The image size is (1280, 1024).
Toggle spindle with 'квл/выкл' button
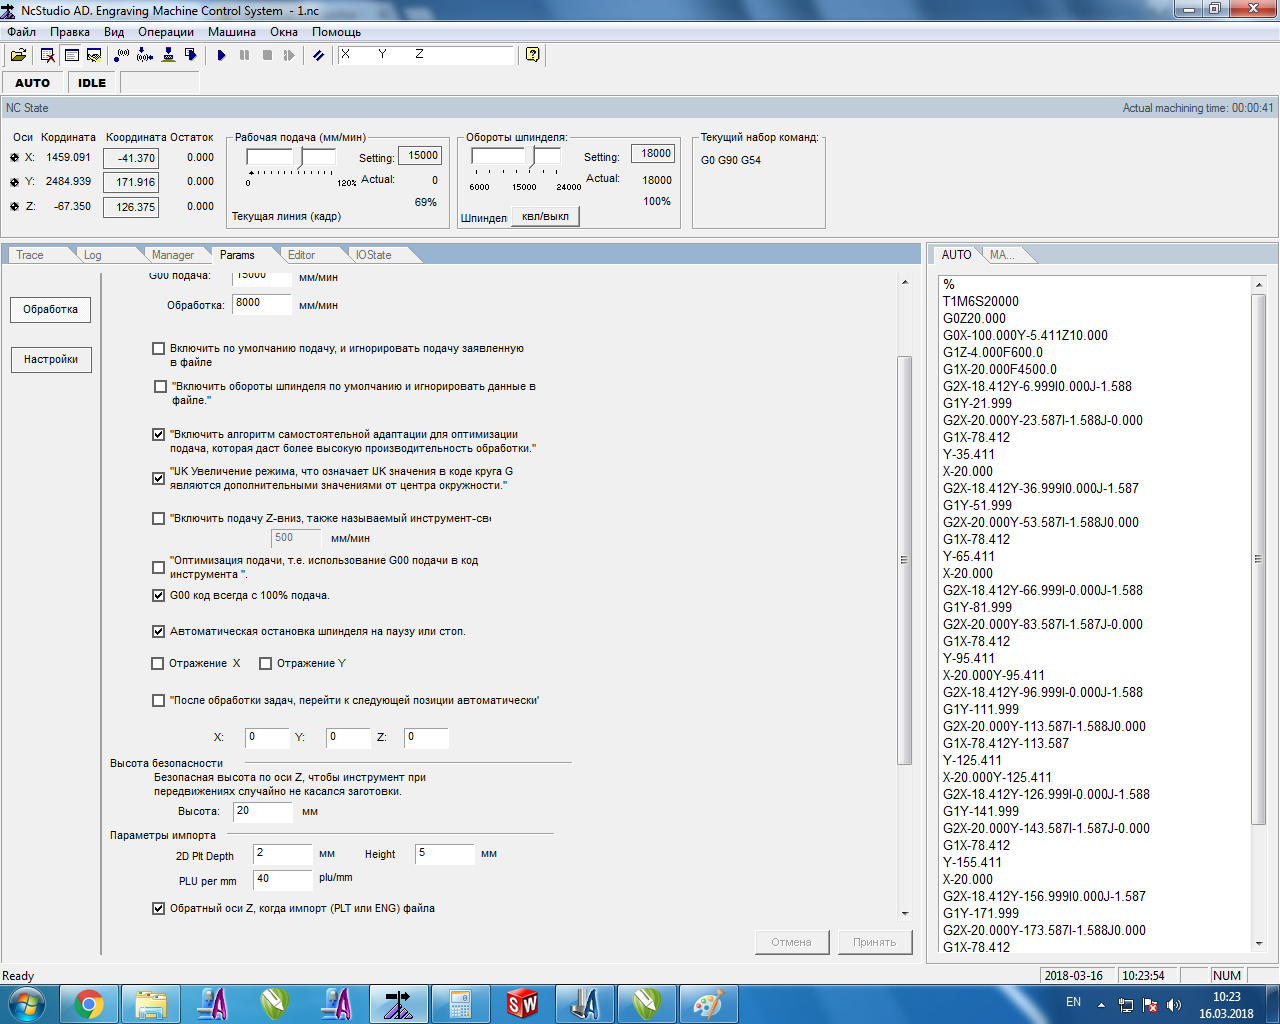[x=545, y=217]
